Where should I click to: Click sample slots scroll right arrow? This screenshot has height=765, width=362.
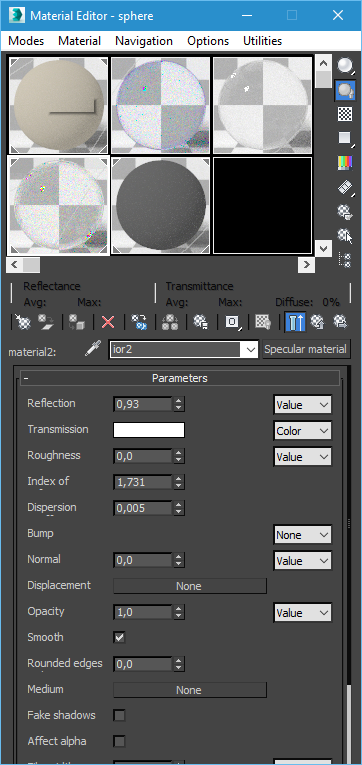(x=306, y=265)
